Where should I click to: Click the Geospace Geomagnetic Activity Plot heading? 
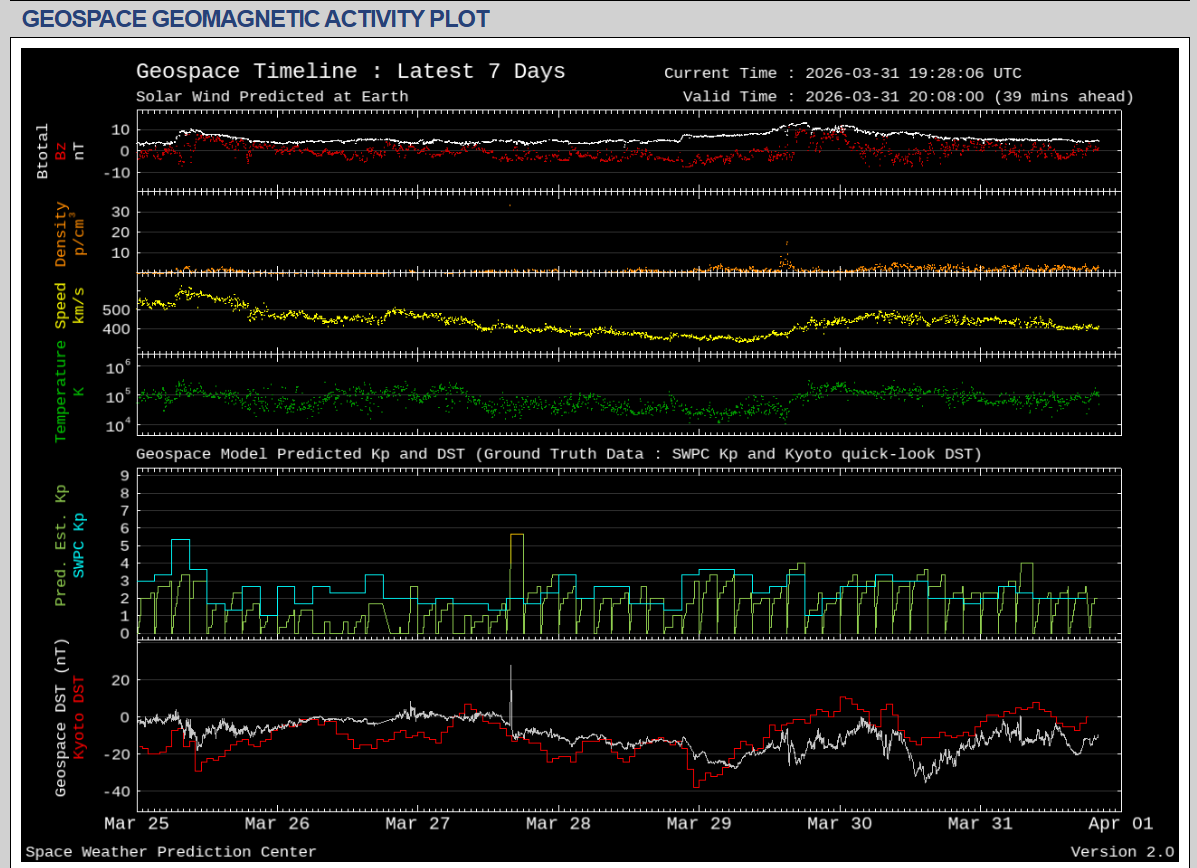click(256, 19)
